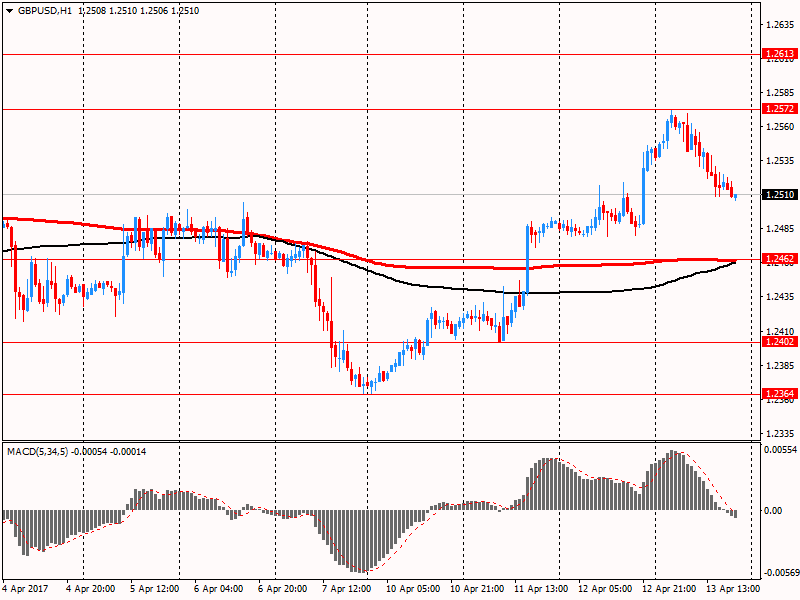The width and height of the screenshot is (800, 600).
Task: Click the OHLC values 1.2508 1.2510 text
Action: [106, 11]
